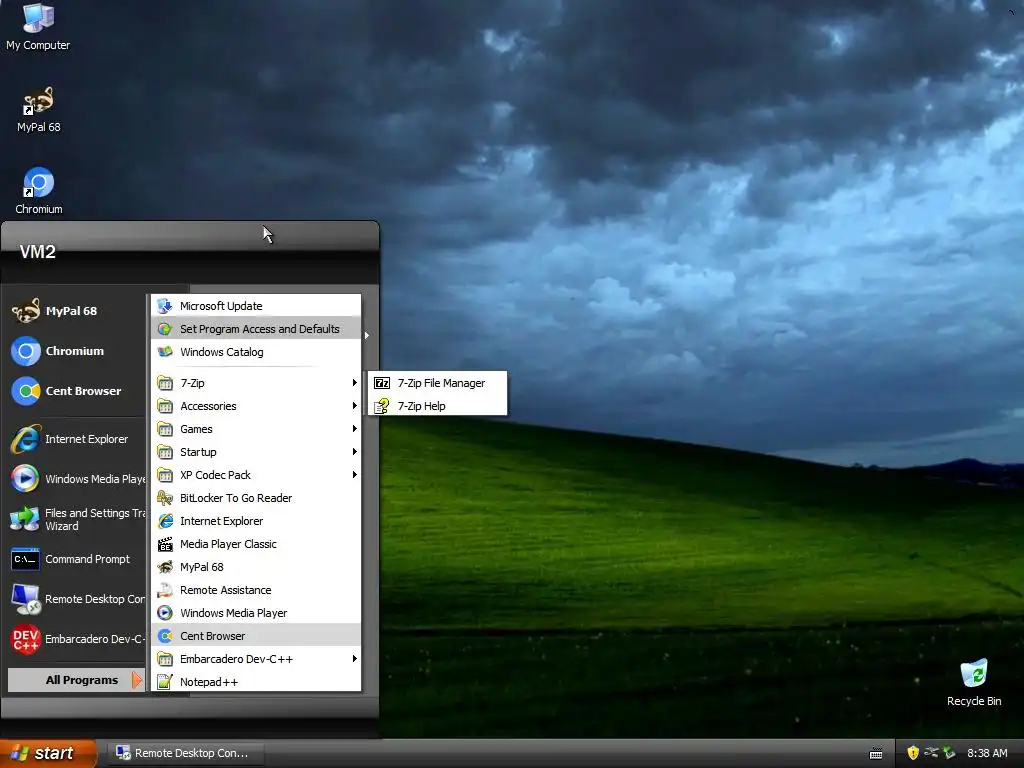Open Embarcadero Dev-C++ in left column

76,639
